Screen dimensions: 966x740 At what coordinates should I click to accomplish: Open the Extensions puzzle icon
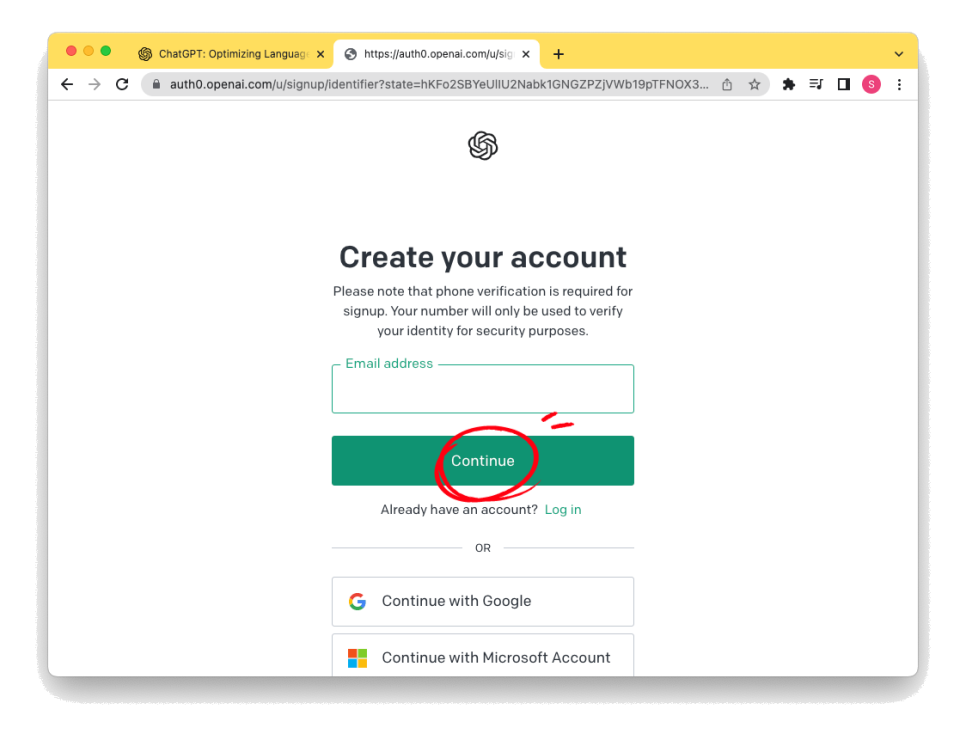click(x=789, y=84)
